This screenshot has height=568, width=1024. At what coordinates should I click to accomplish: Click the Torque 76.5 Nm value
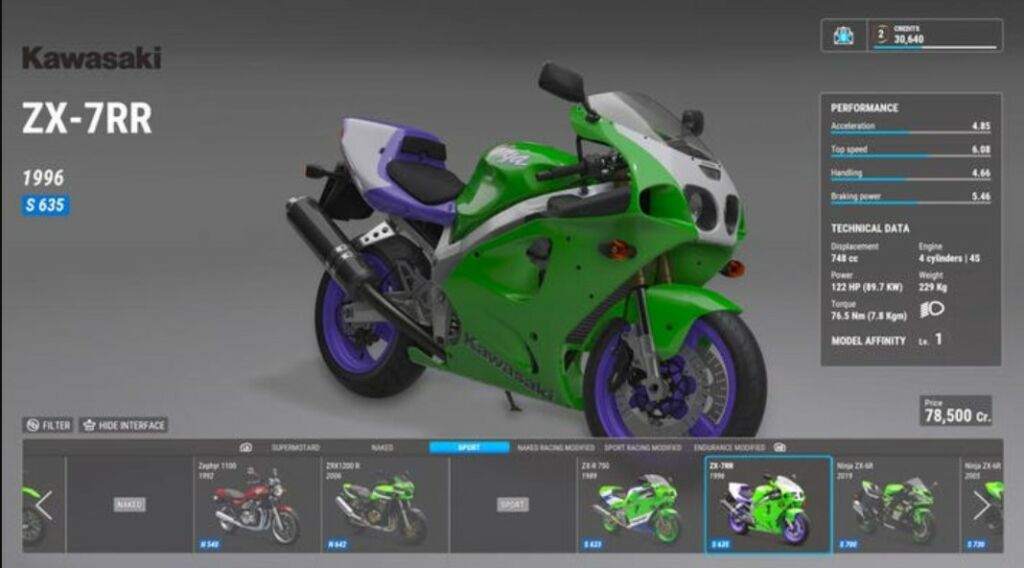point(869,316)
